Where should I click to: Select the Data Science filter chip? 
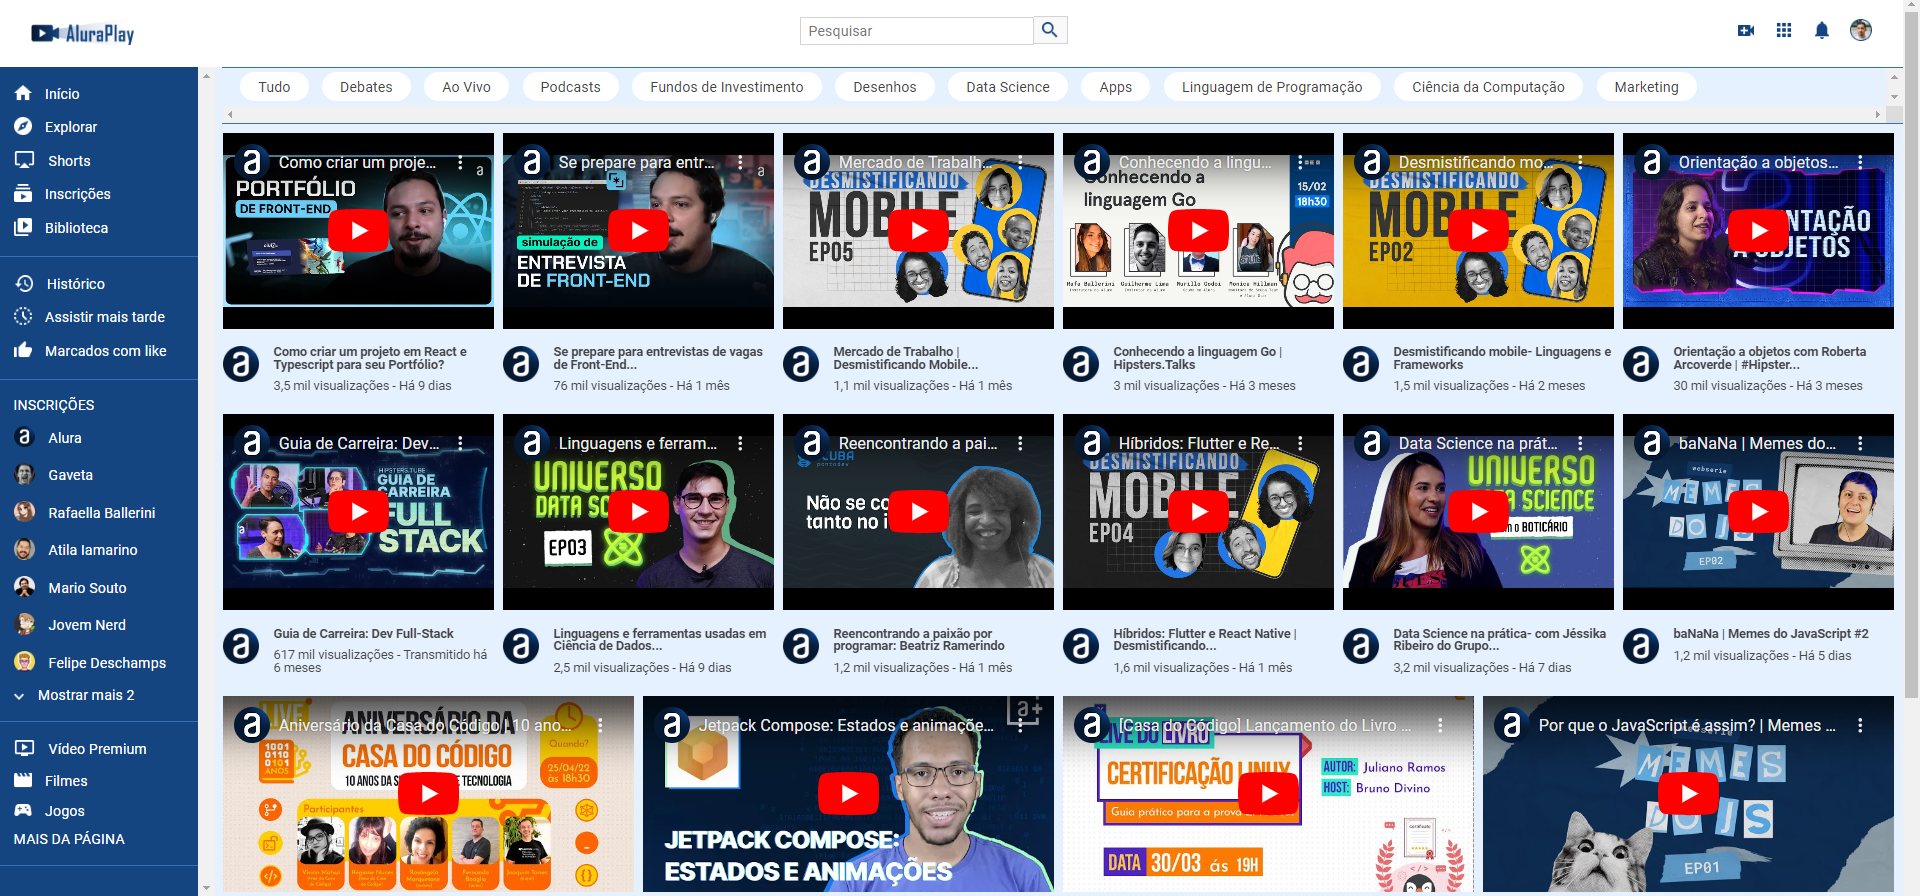[x=1007, y=87]
